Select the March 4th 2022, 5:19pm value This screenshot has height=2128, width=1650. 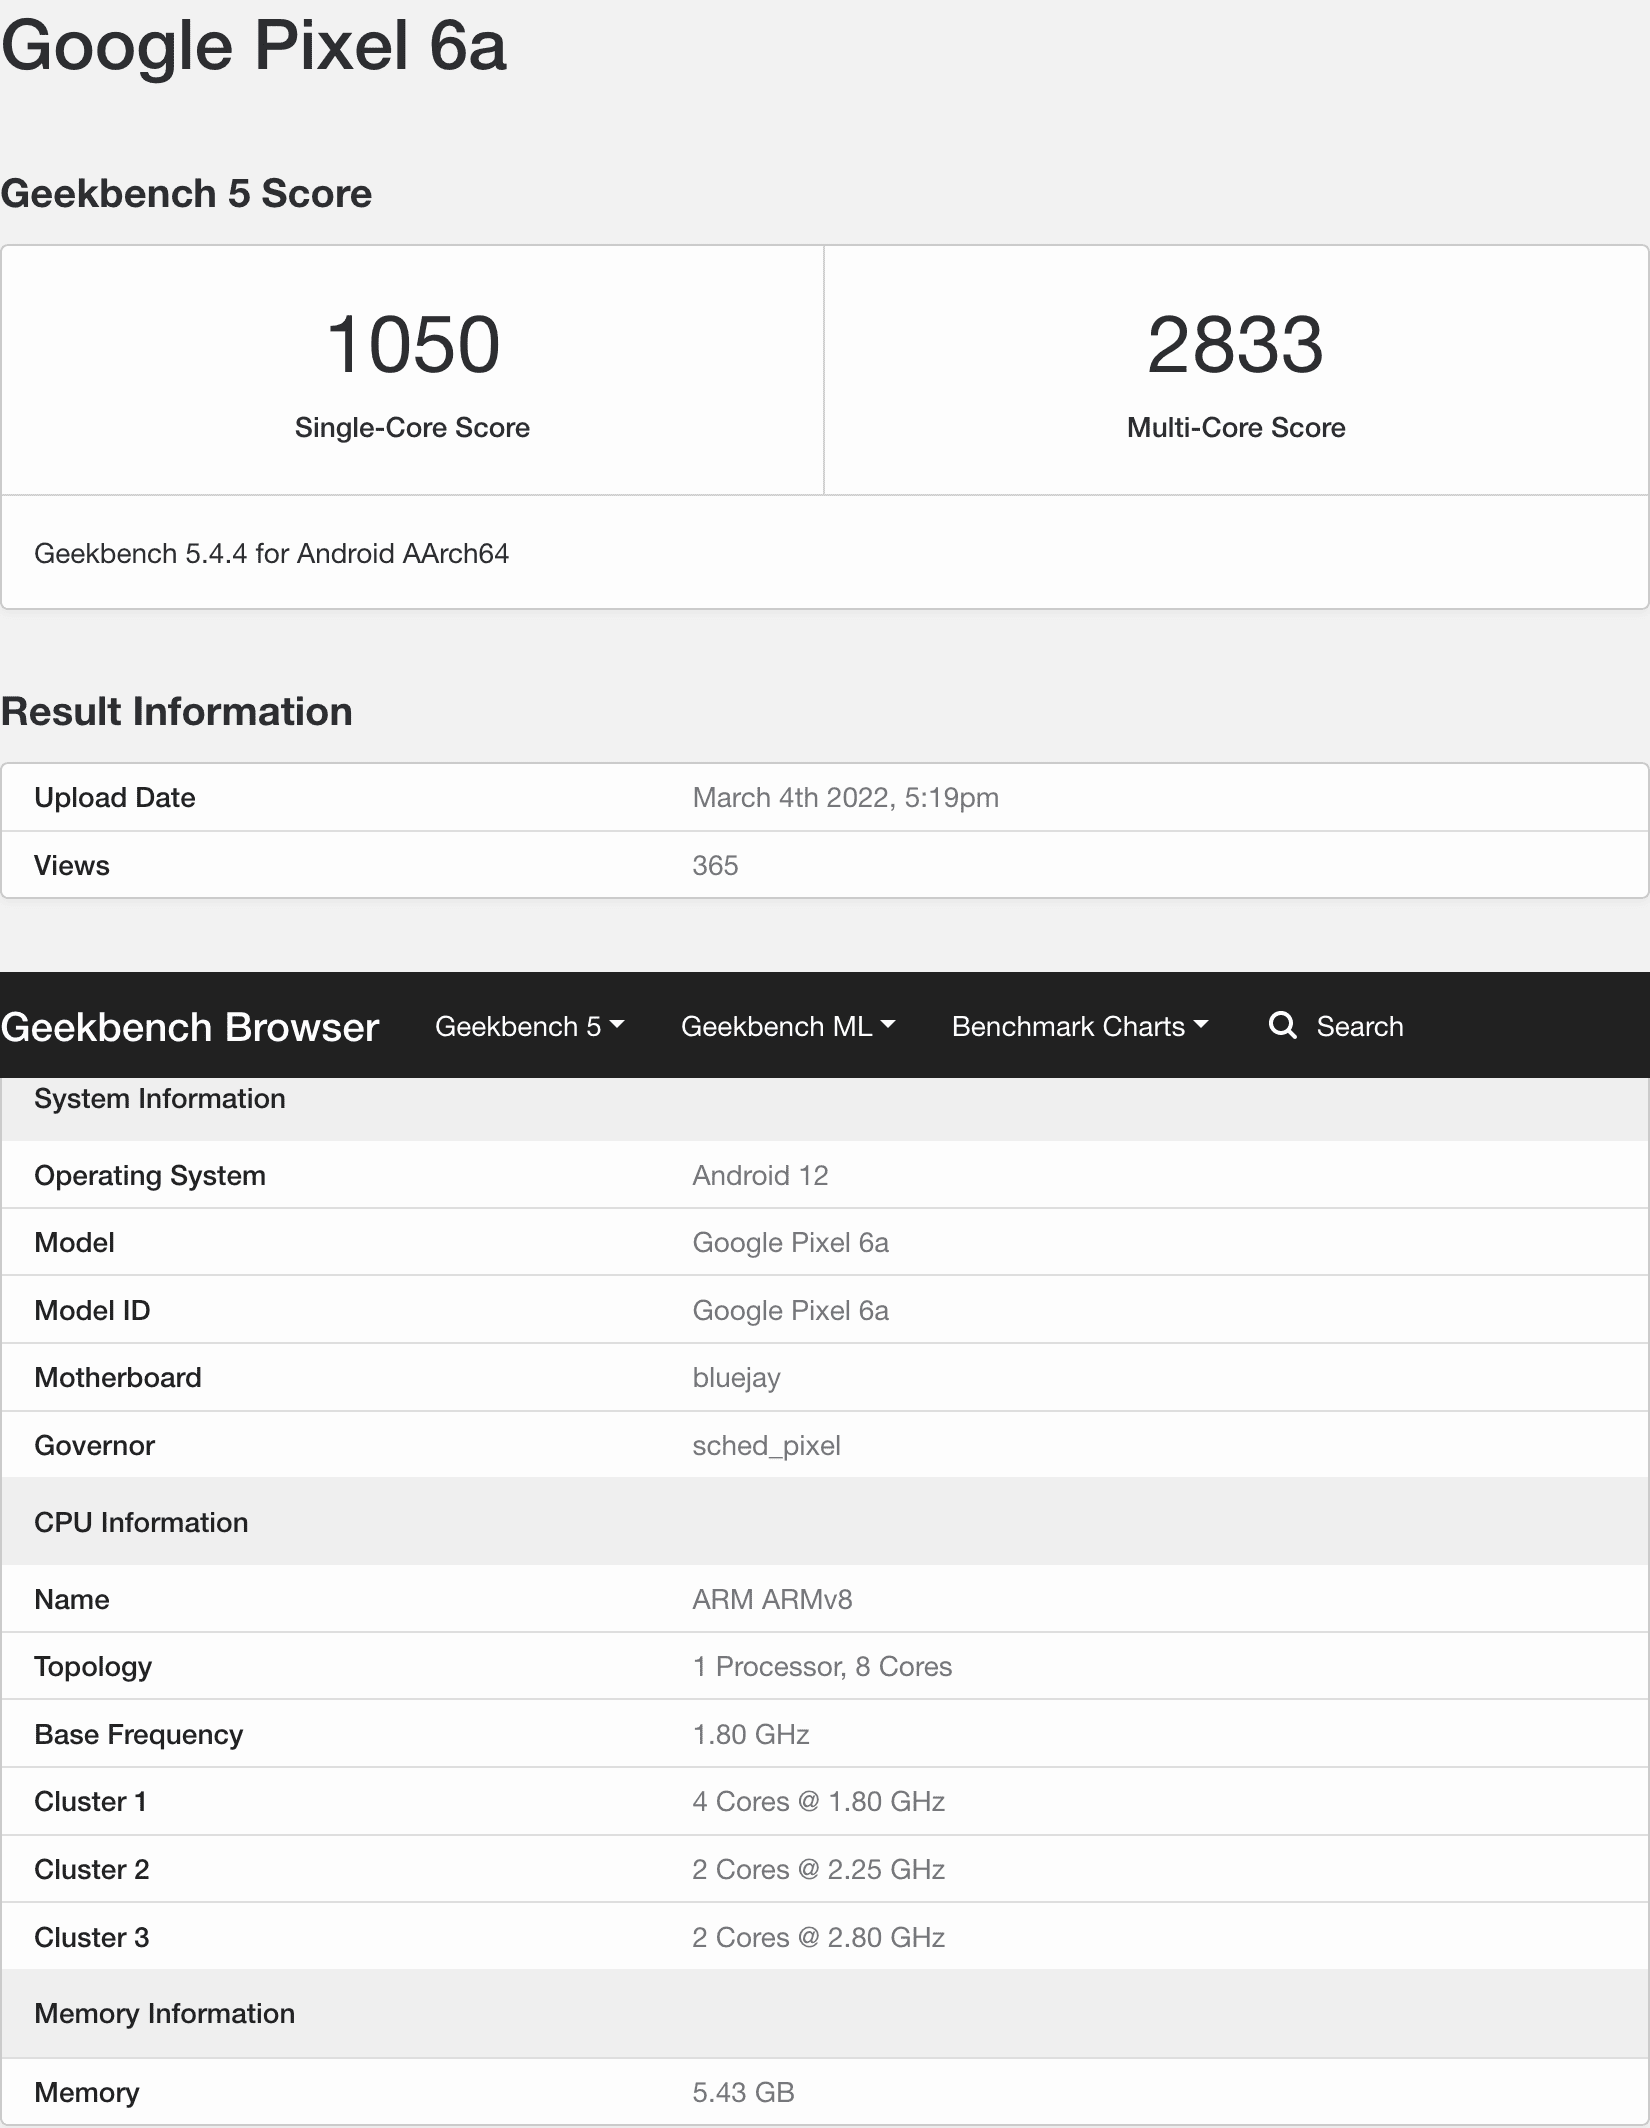(x=846, y=797)
